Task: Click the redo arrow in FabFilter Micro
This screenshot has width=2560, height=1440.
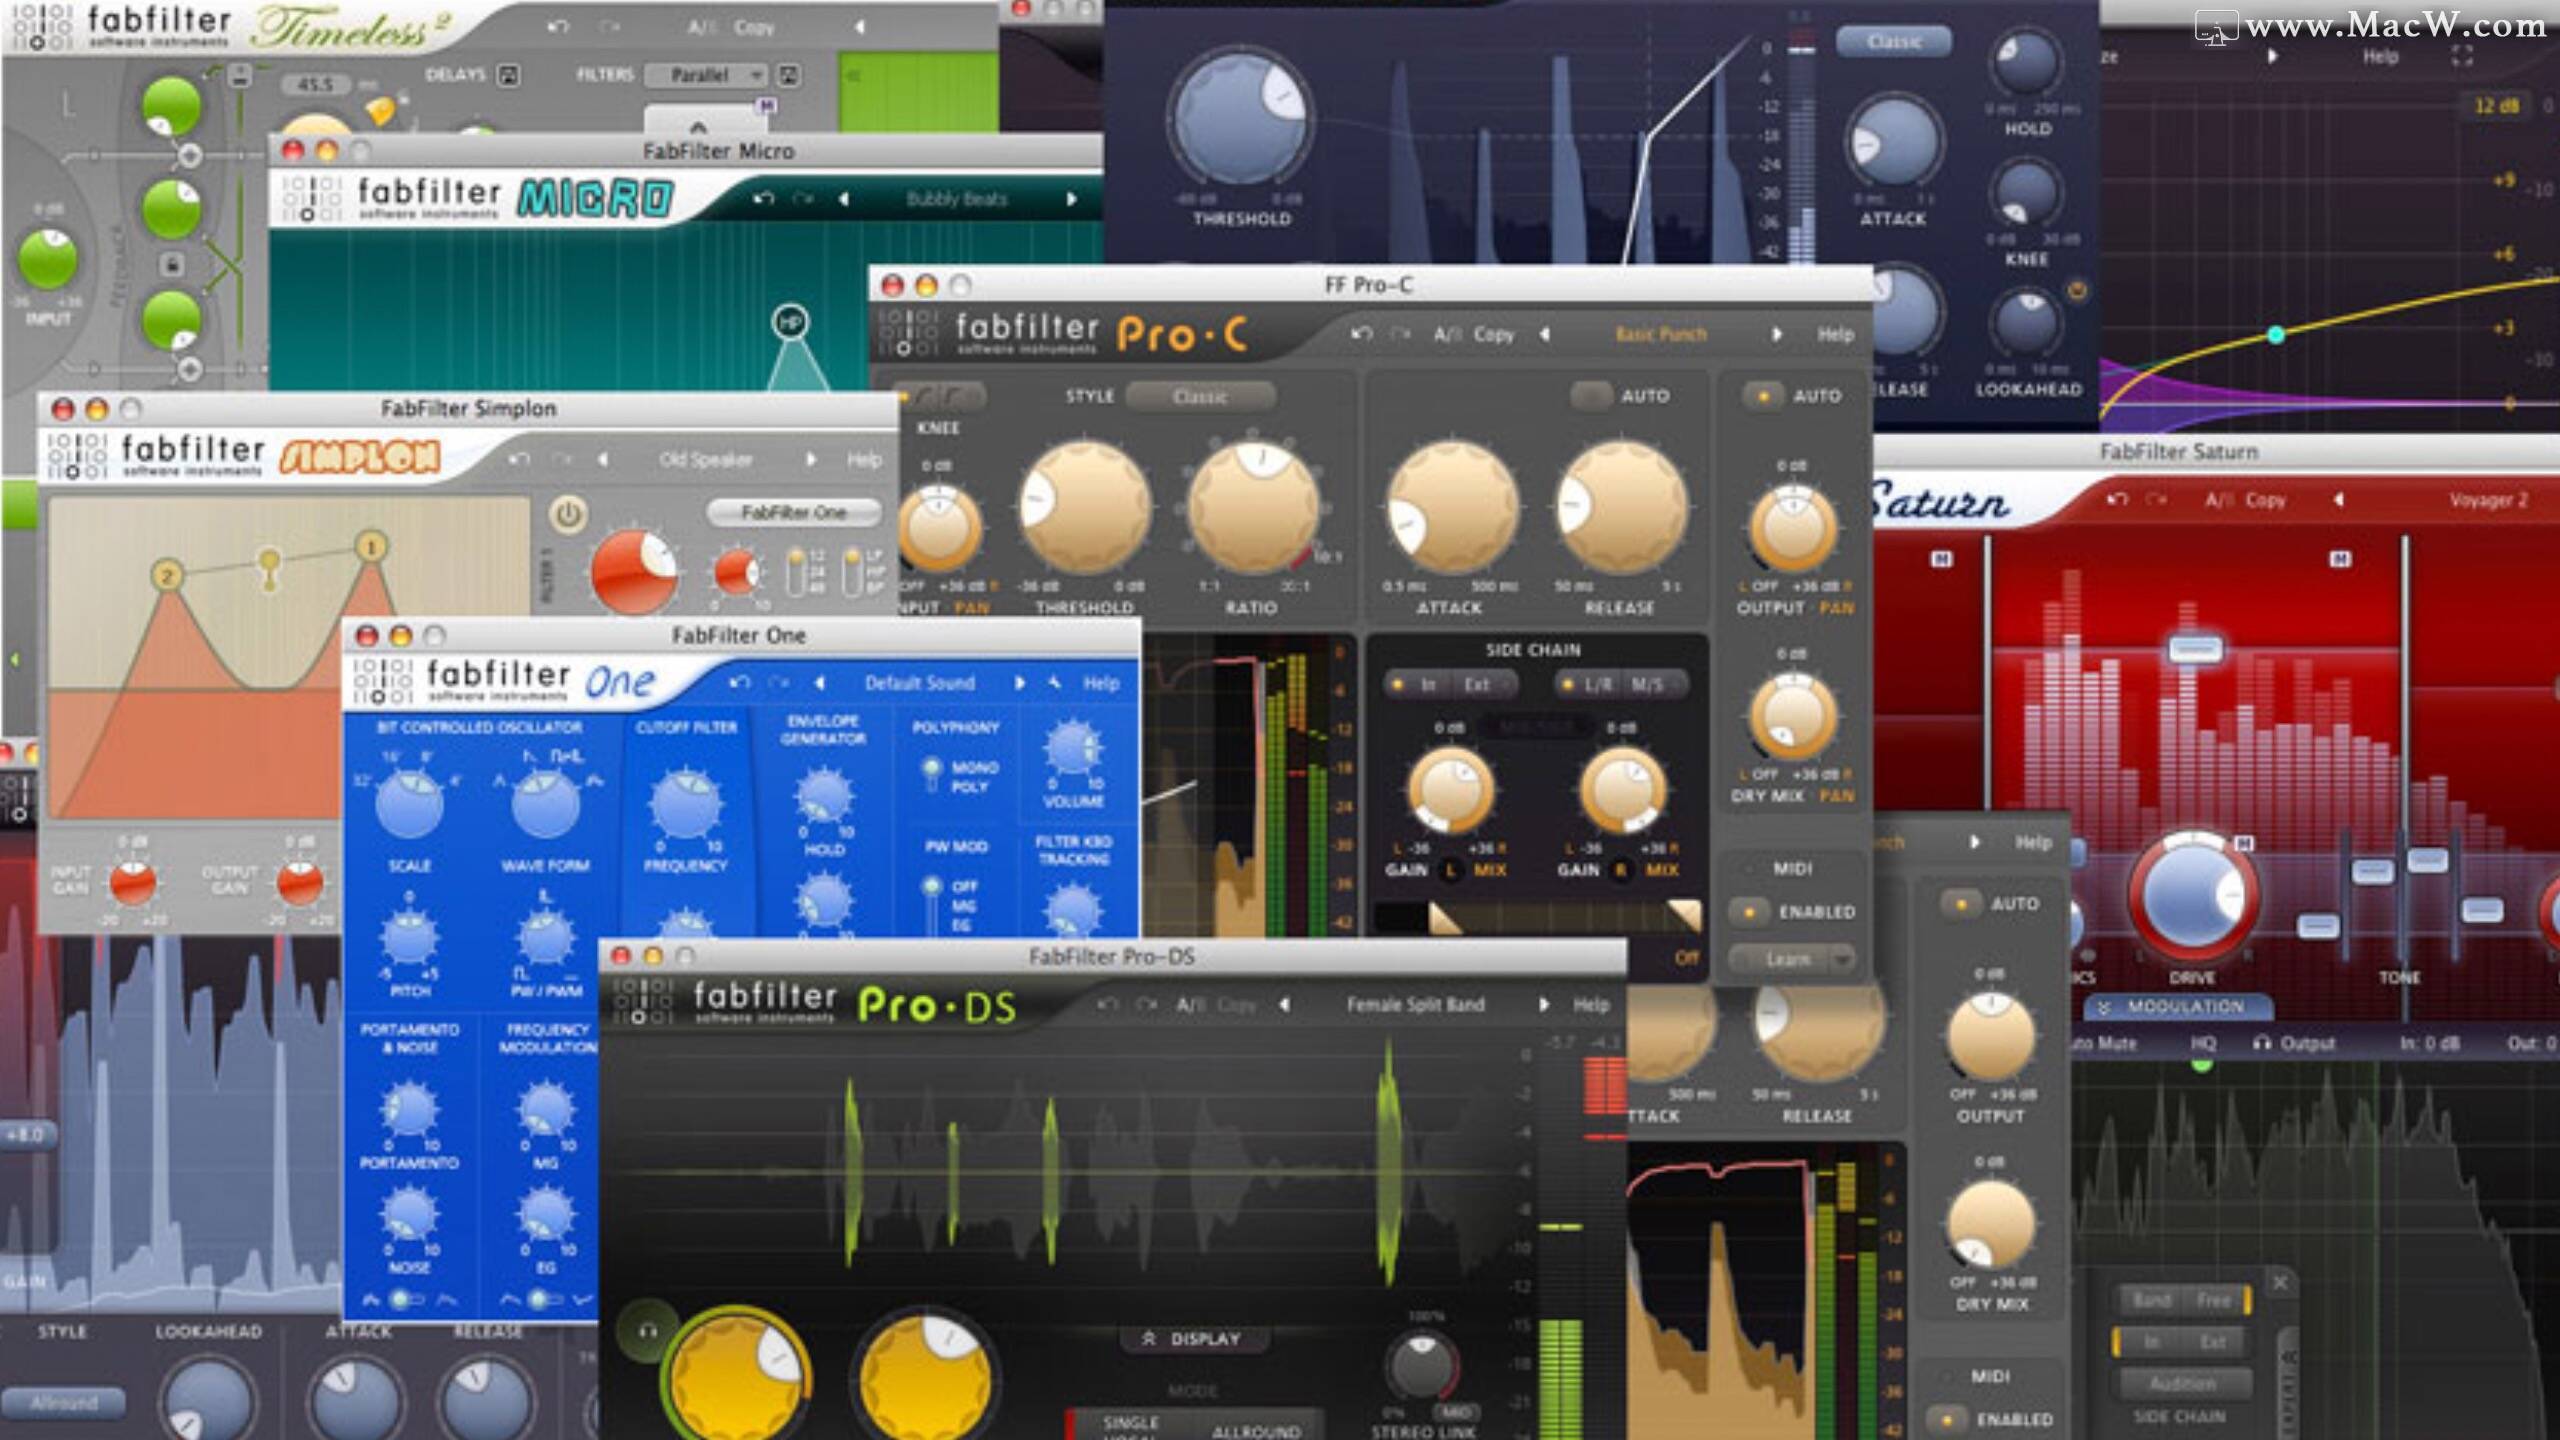Action: tap(802, 199)
